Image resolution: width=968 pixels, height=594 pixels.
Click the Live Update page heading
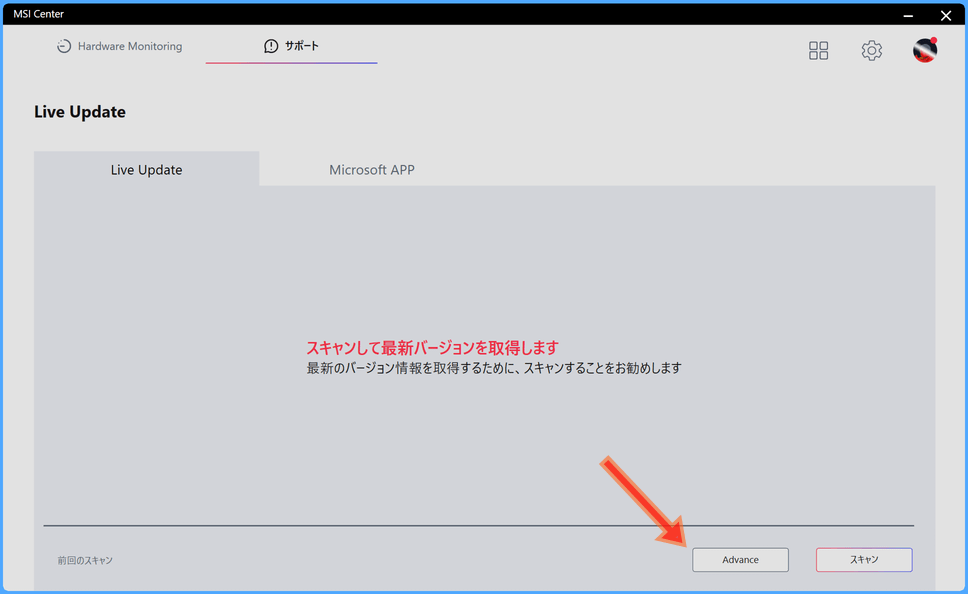tap(80, 112)
